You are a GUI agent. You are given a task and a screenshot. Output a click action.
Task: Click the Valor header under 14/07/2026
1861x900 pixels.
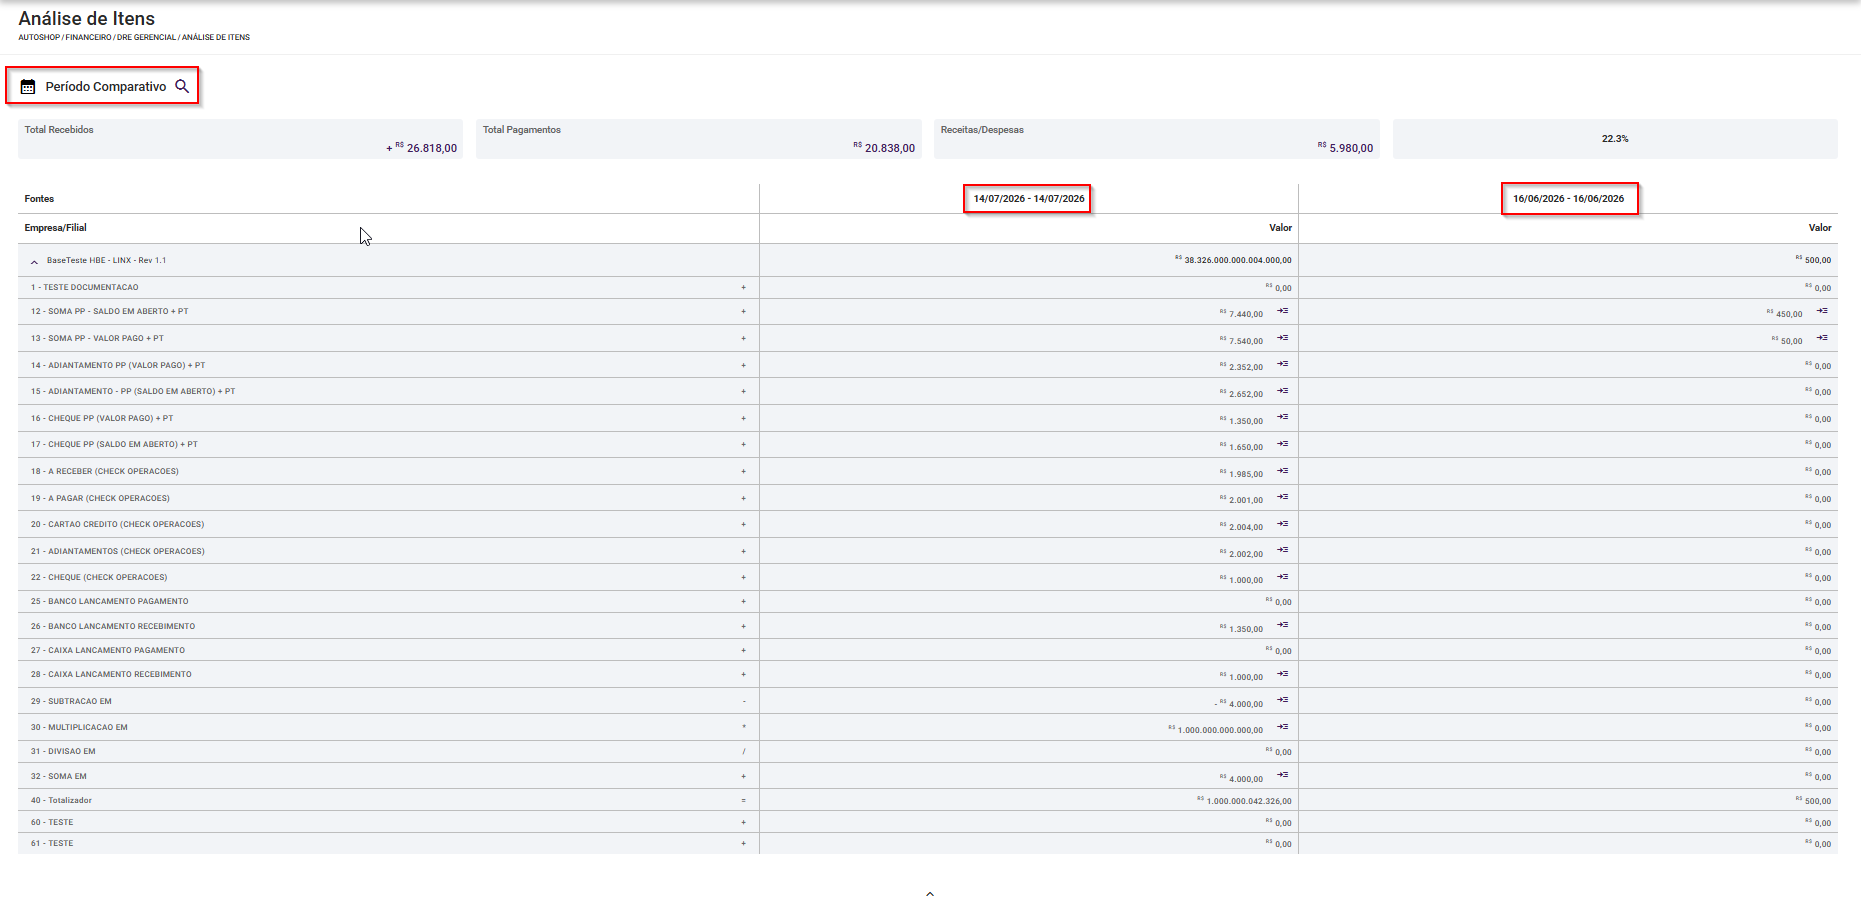click(x=1281, y=228)
